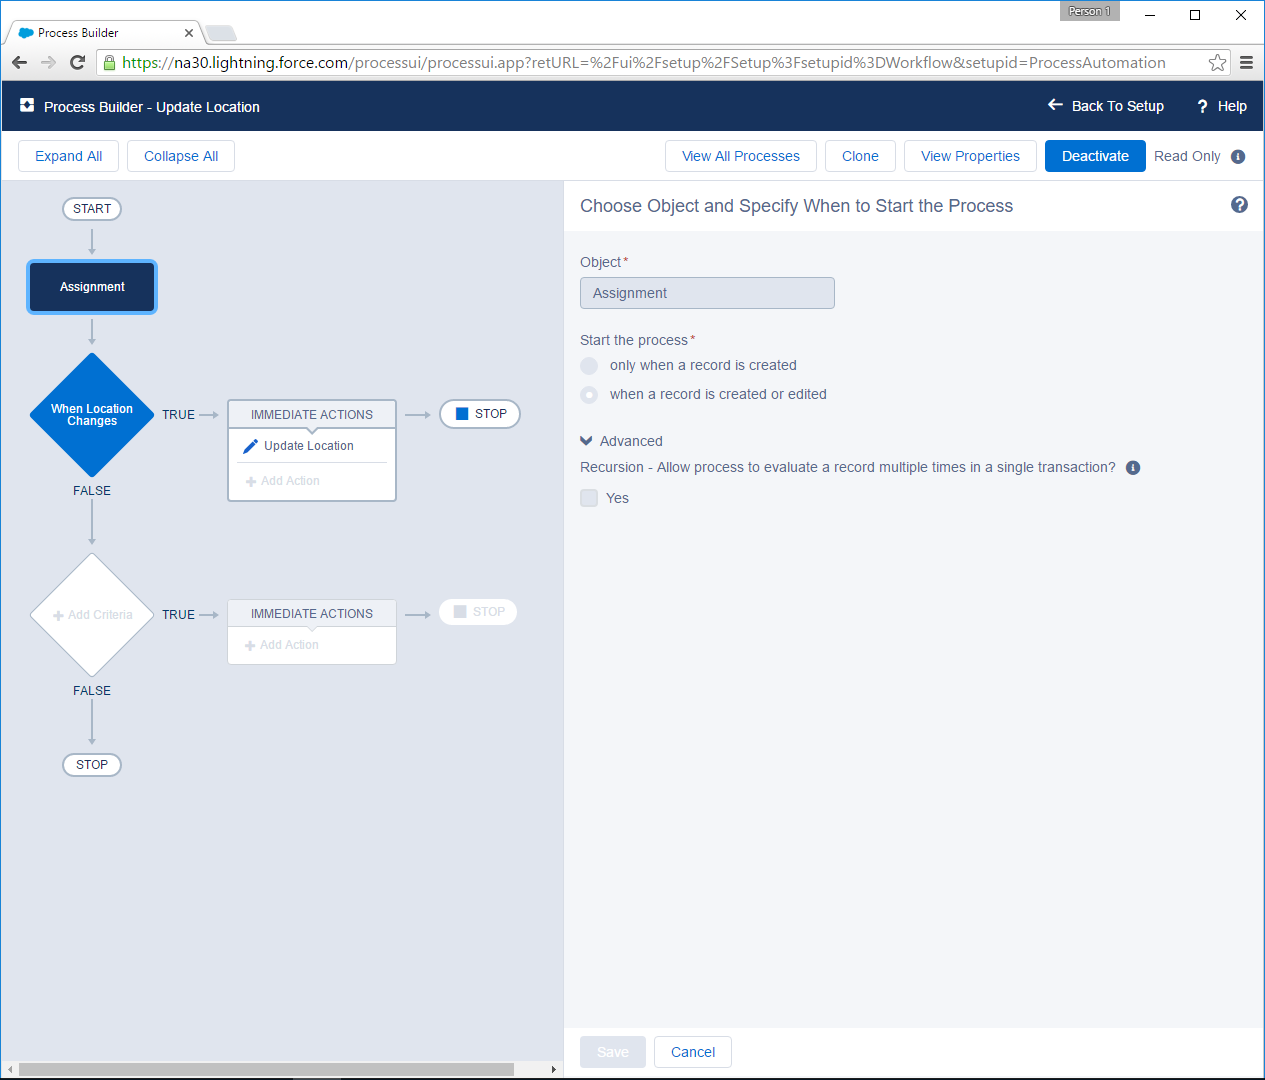This screenshot has height=1080, width=1265.
Task: Click the Person 1 profile badge
Action: tap(1089, 11)
